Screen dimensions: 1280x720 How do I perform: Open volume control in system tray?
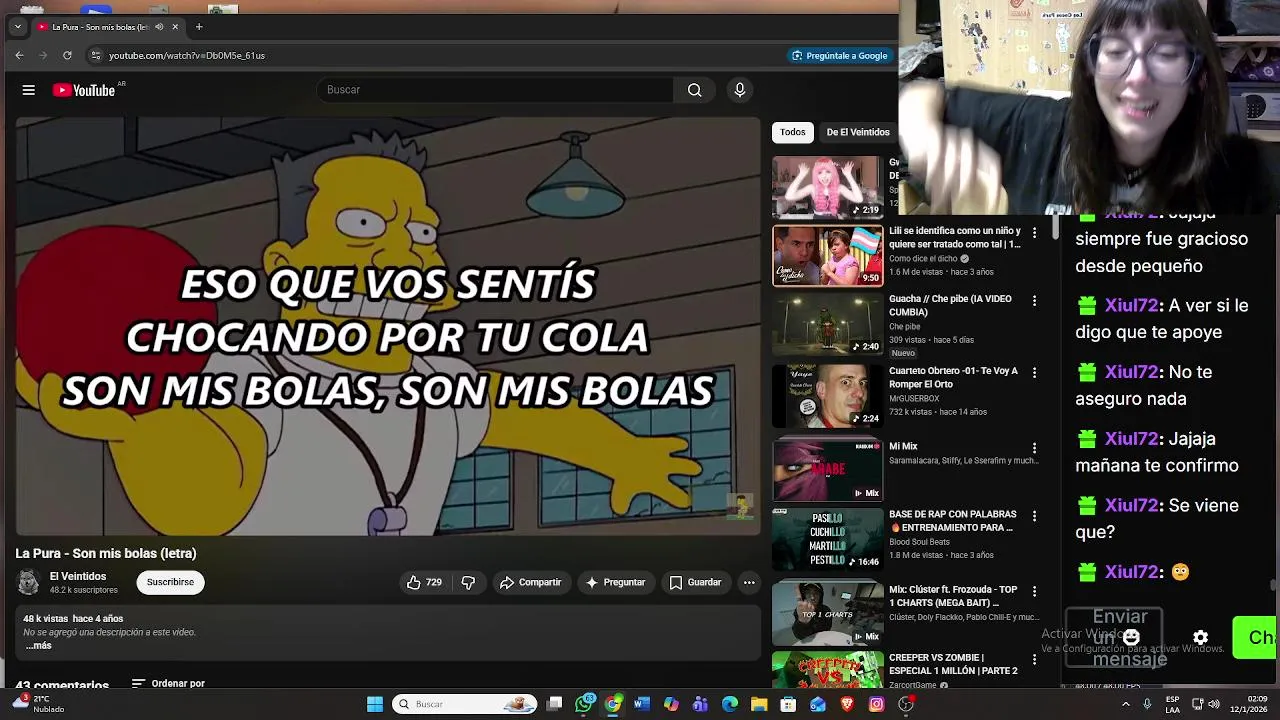(1214, 704)
